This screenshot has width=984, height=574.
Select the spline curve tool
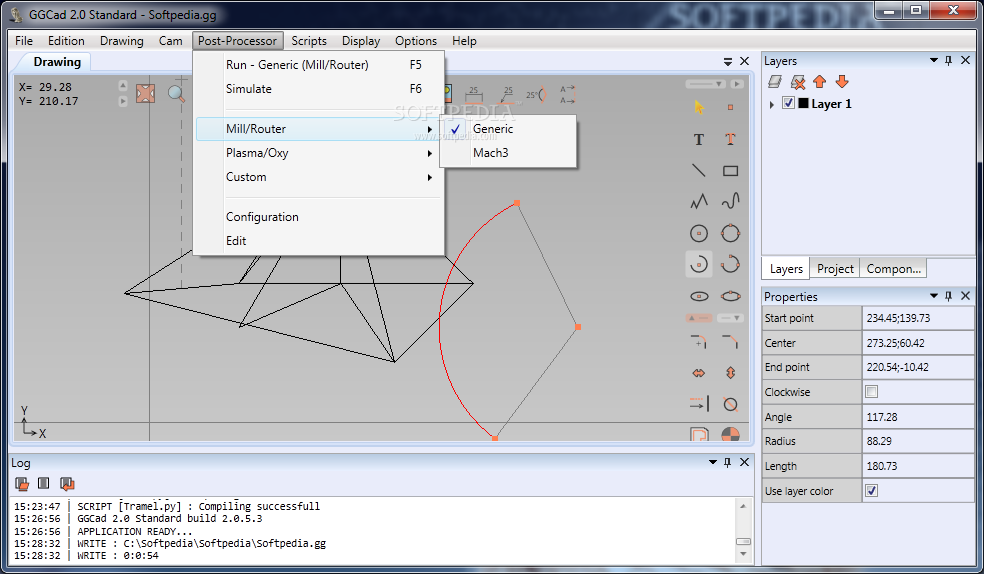730,201
